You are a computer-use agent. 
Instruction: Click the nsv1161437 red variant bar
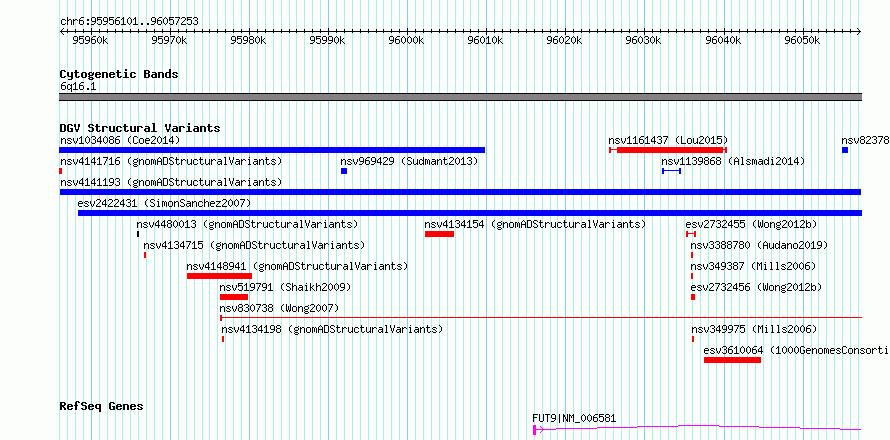coord(668,150)
